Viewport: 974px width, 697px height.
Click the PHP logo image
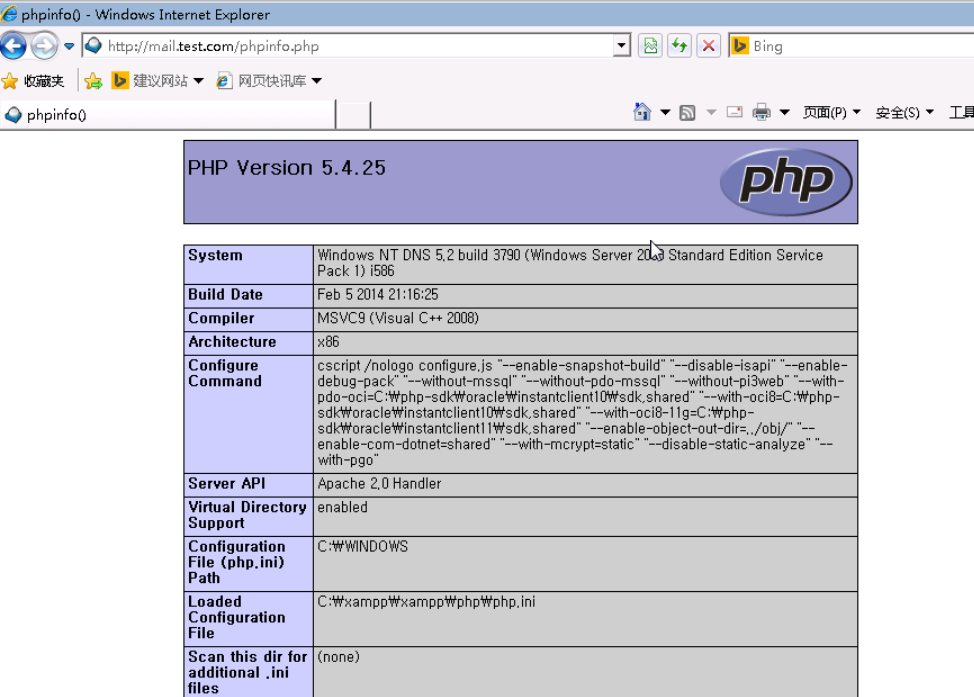point(786,181)
